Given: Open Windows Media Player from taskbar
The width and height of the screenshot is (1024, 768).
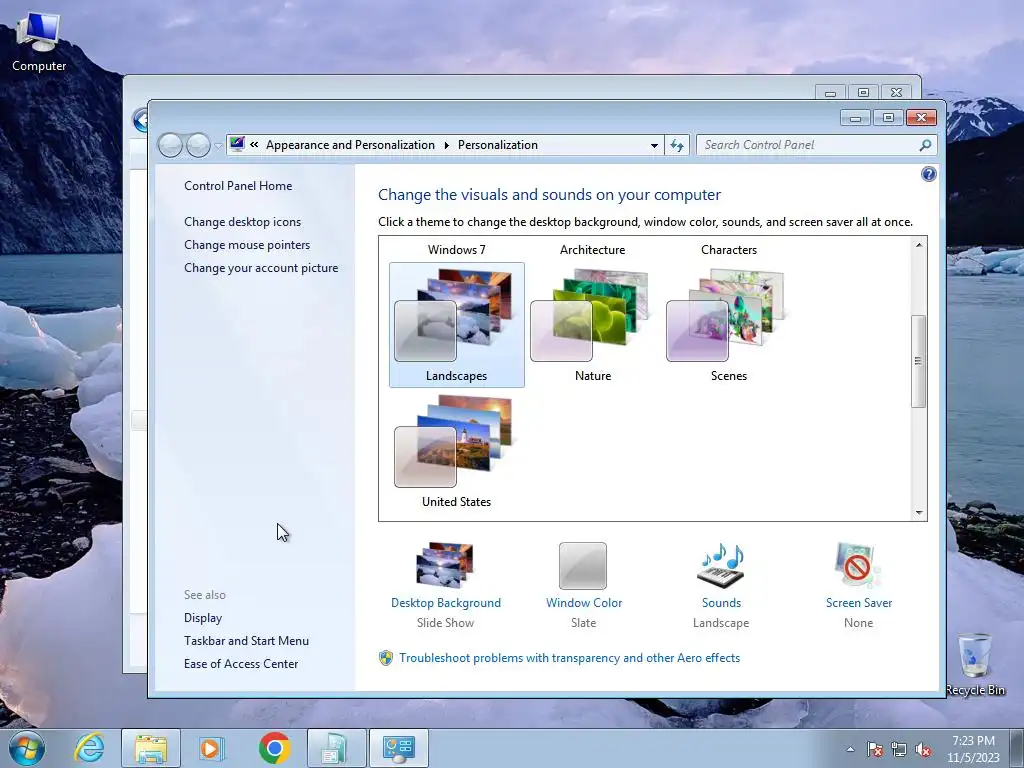Looking at the screenshot, I should [212, 748].
